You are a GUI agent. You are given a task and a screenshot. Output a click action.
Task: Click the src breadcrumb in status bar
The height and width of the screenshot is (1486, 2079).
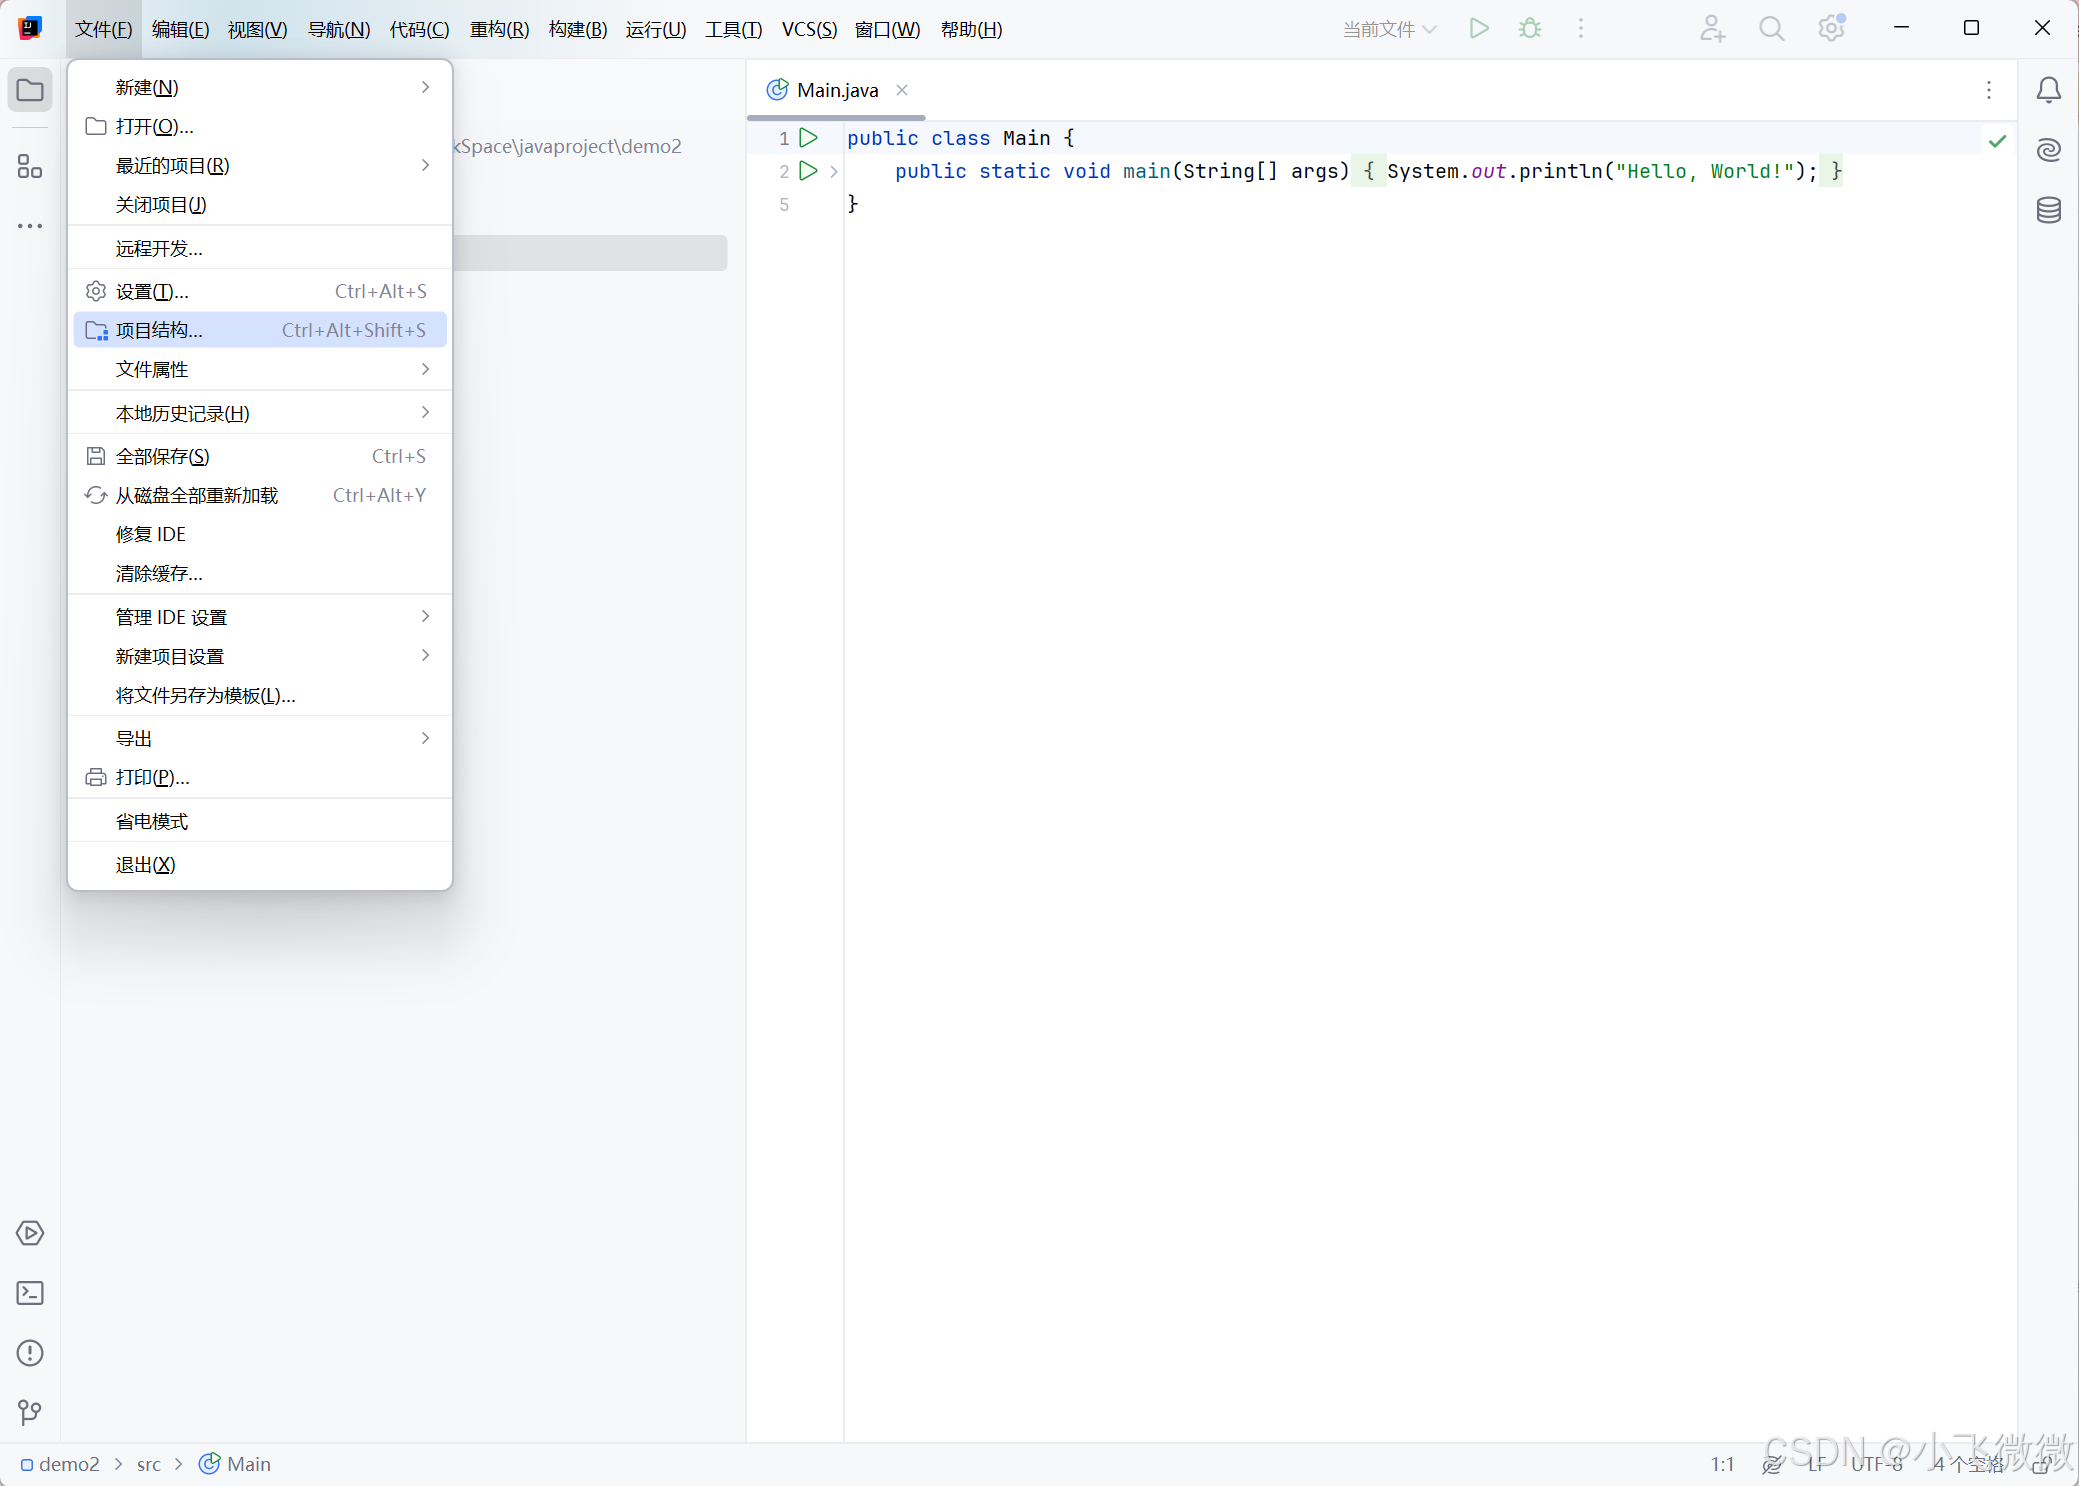(148, 1464)
